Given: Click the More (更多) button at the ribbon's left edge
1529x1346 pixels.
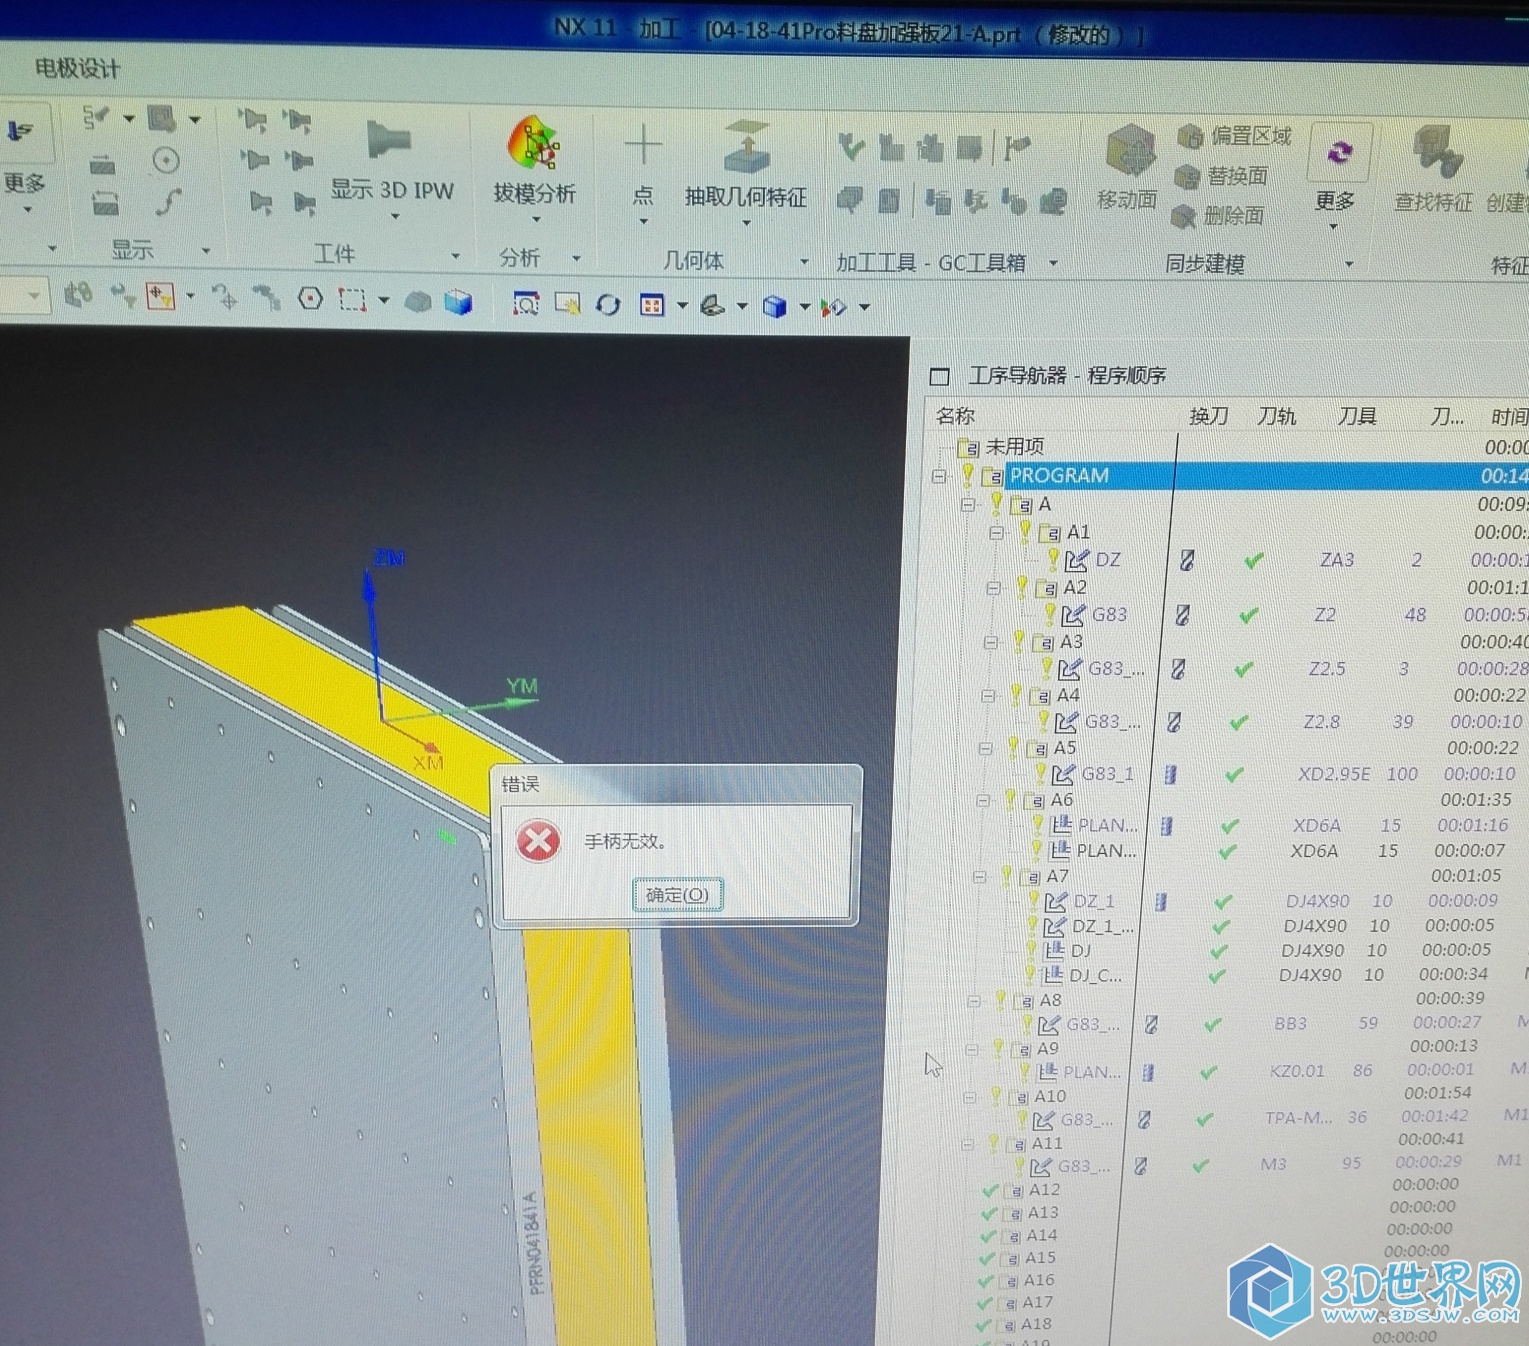Looking at the screenshot, I should click(x=24, y=183).
